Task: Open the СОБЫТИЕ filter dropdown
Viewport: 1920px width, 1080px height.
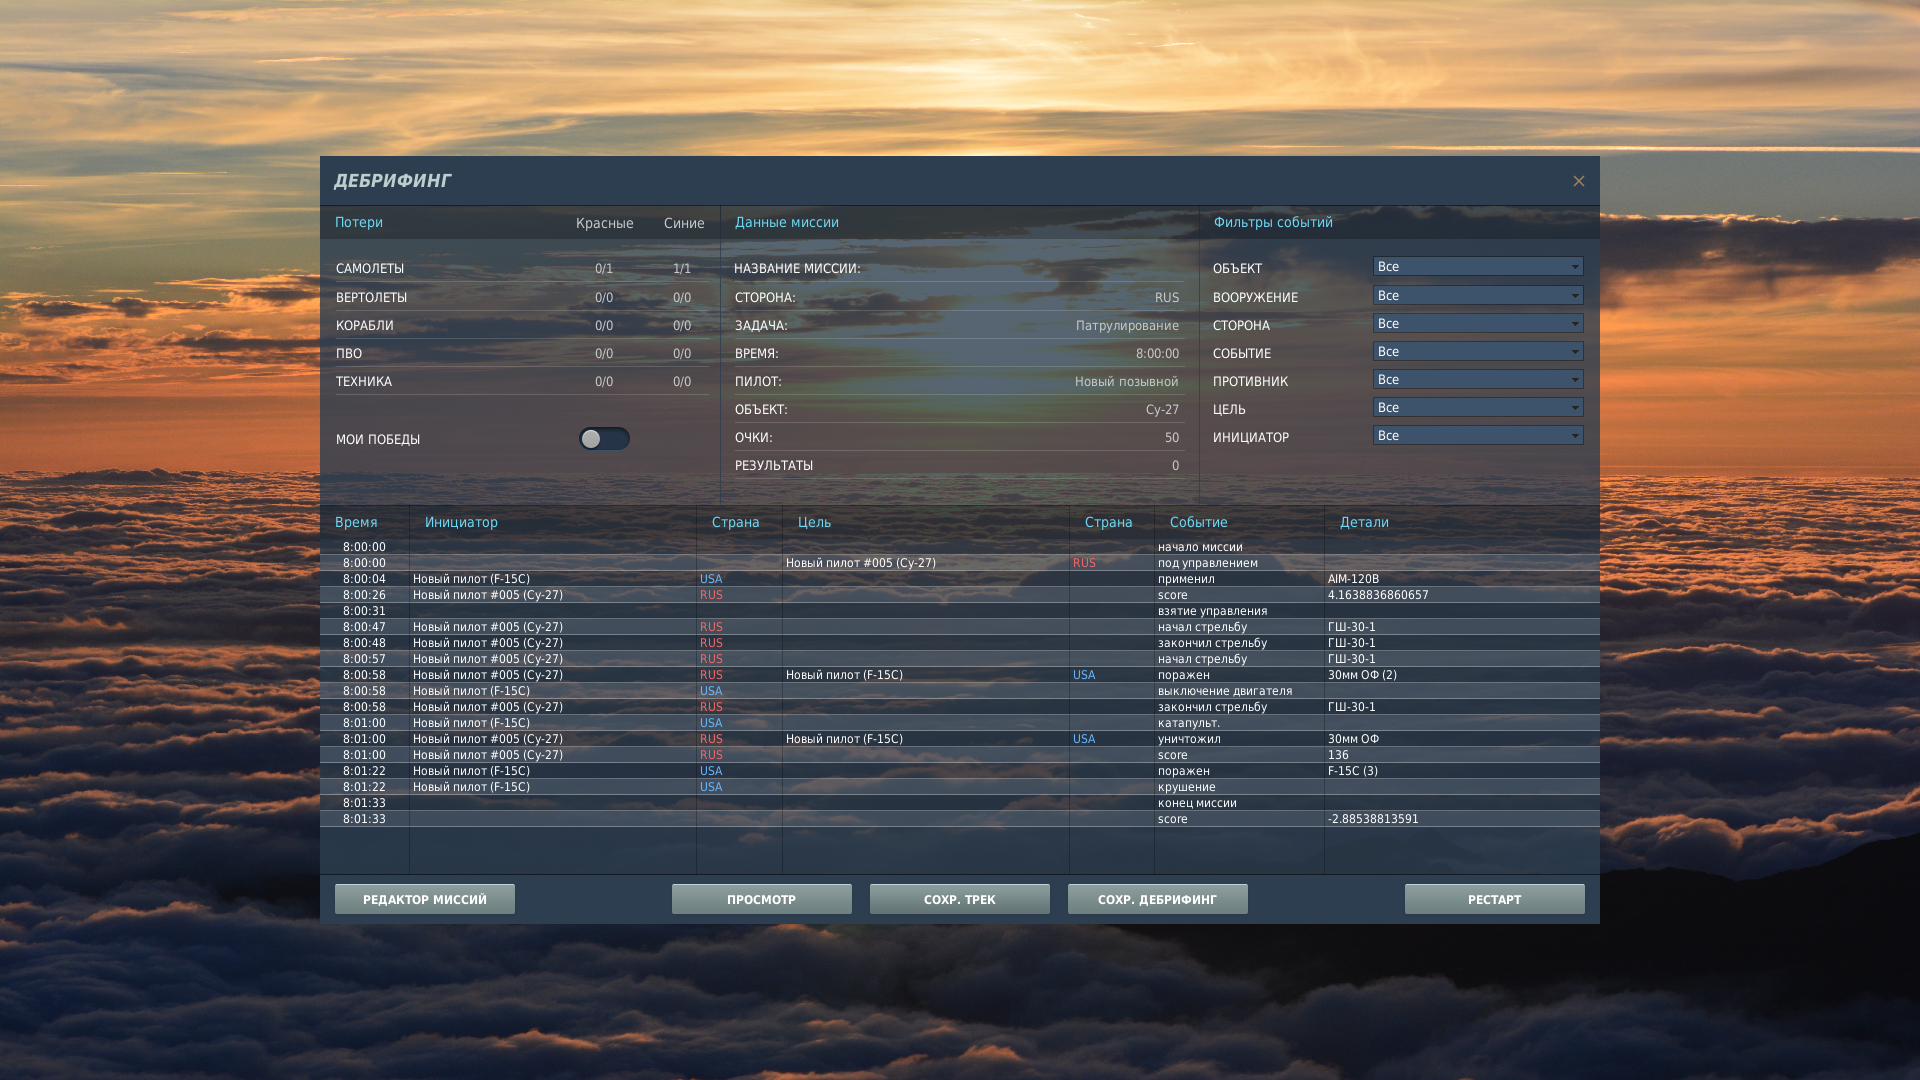Action: [x=1478, y=351]
